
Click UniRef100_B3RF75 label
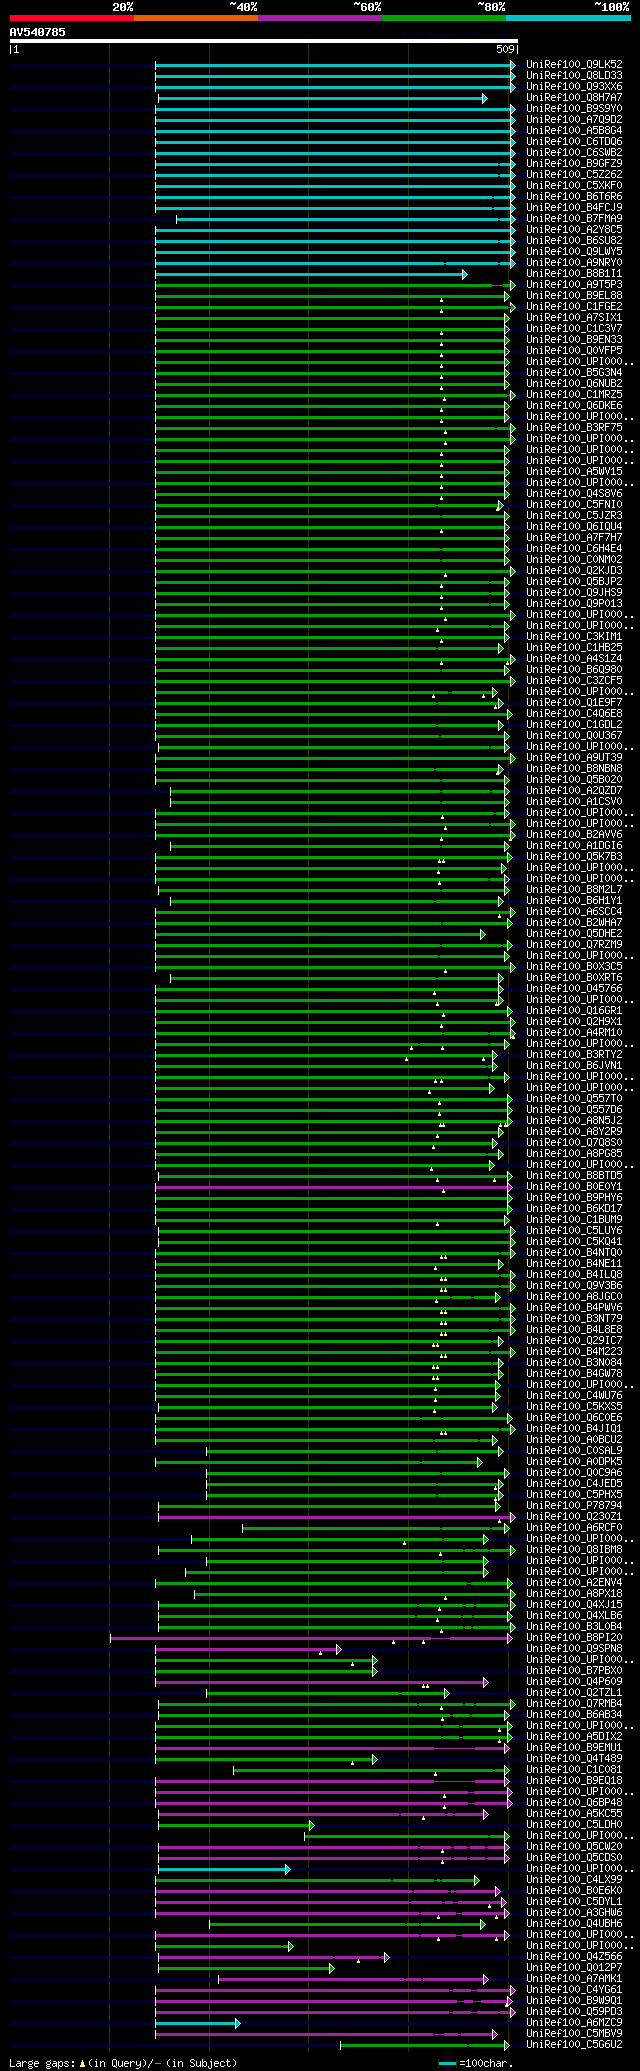point(574,427)
